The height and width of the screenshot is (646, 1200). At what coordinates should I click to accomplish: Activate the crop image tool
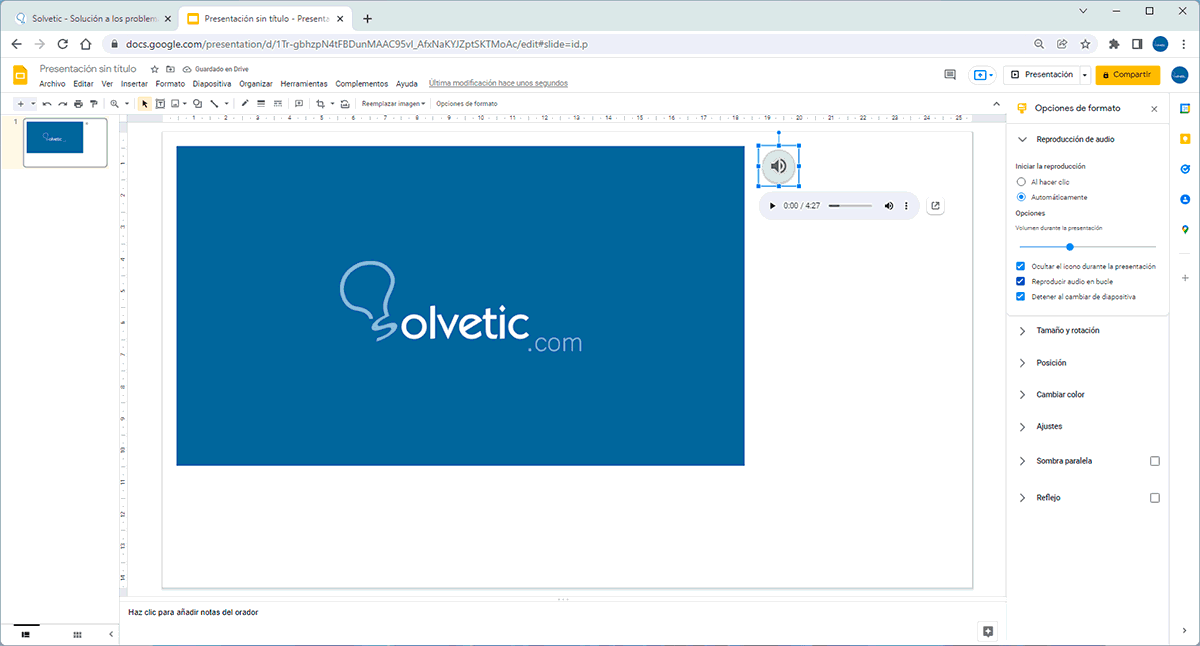point(323,104)
